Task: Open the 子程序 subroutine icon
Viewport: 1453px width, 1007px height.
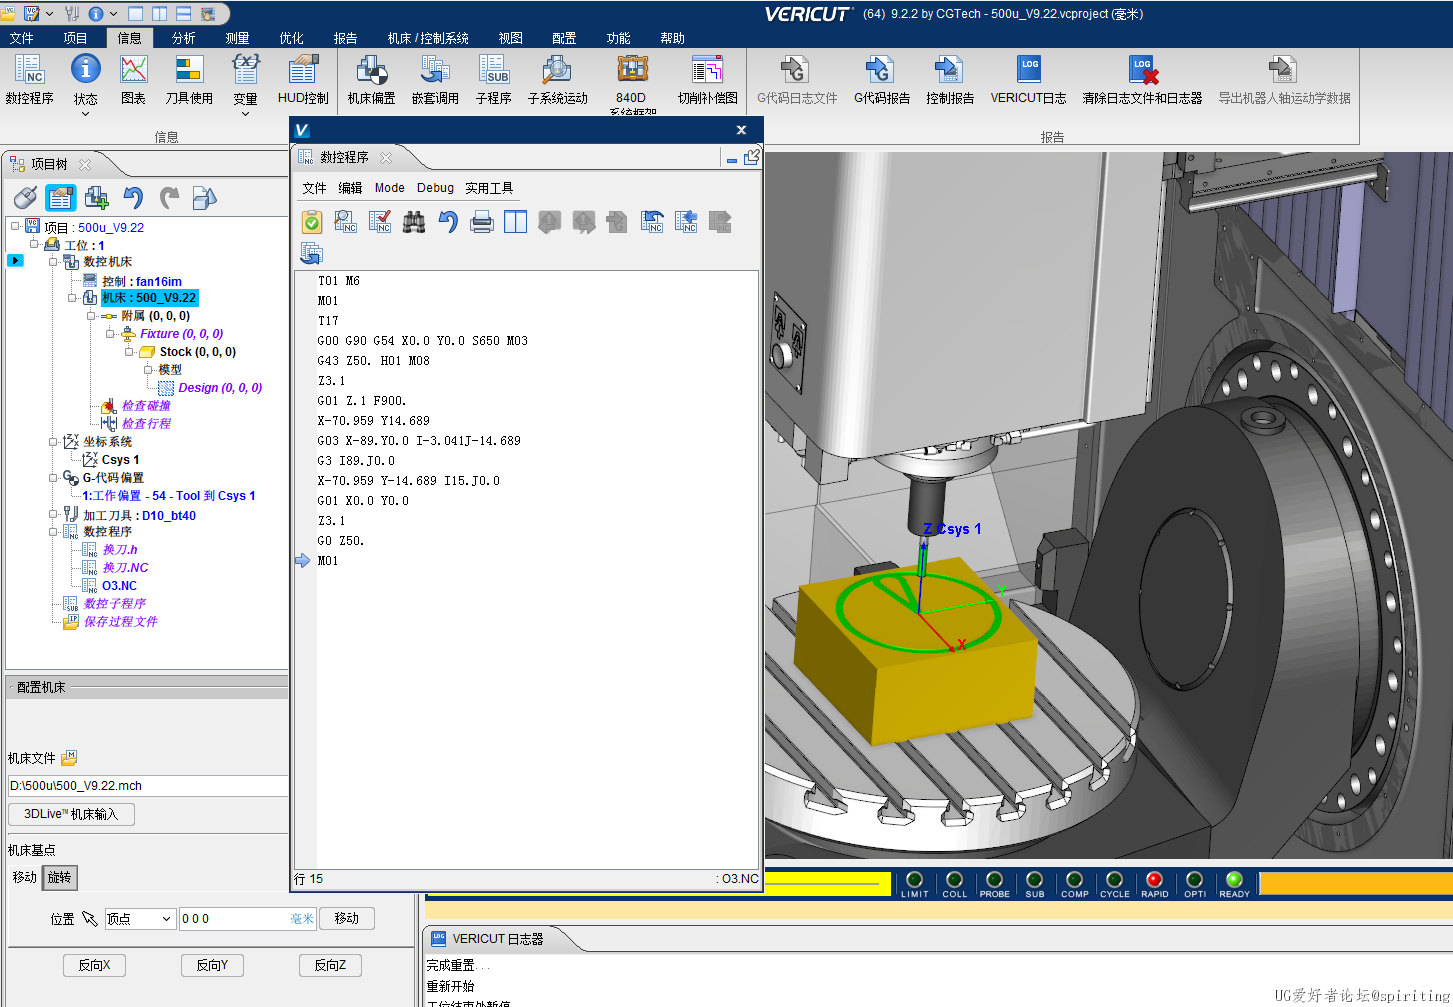Action: [x=493, y=79]
